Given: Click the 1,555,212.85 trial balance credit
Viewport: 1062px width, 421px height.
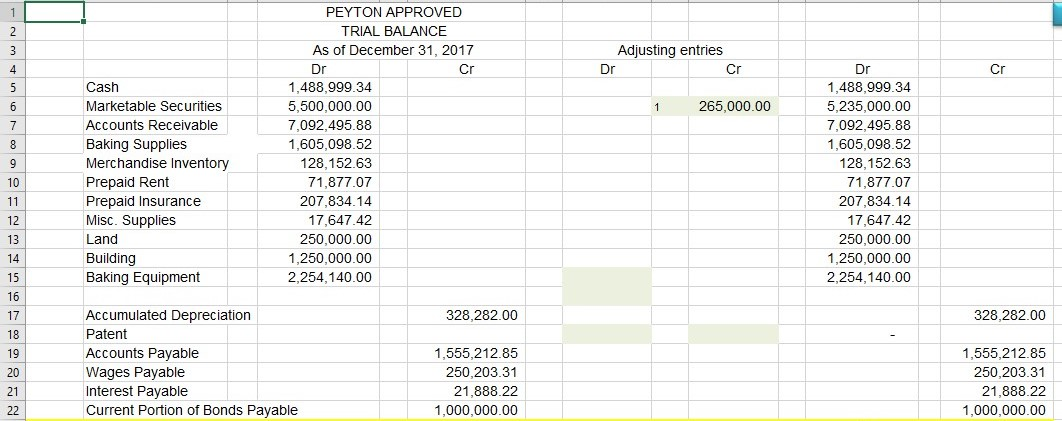Looking at the screenshot, I should click(x=475, y=353).
